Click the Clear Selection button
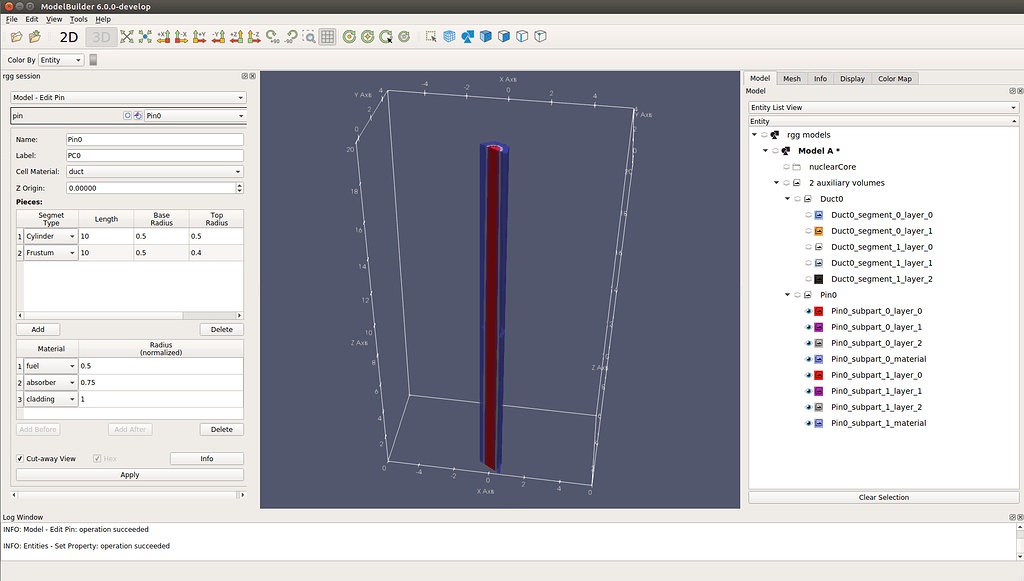Image resolution: width=1024 pixels, height=581 pixels. (883, 497)
